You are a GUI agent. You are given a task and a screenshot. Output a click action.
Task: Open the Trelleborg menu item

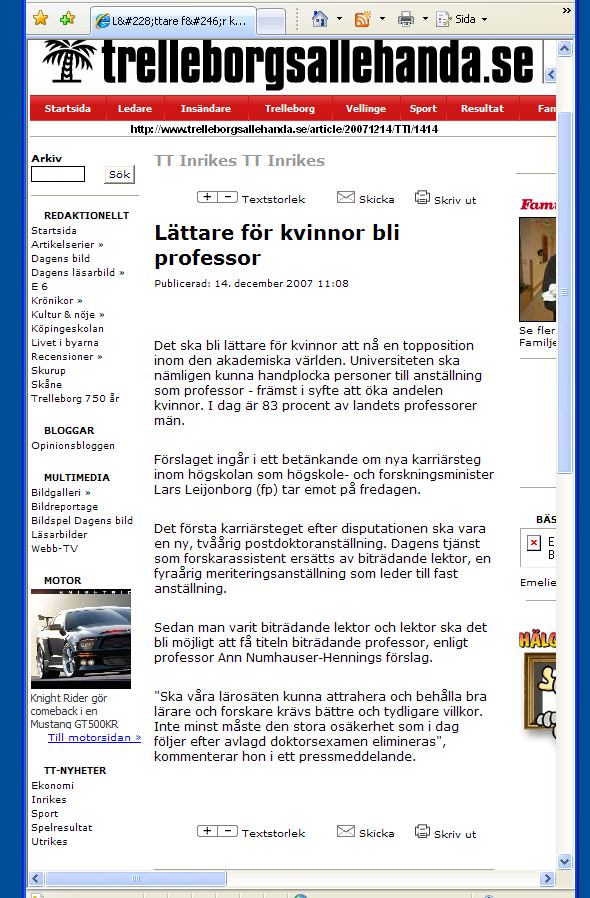coord(289,108)
